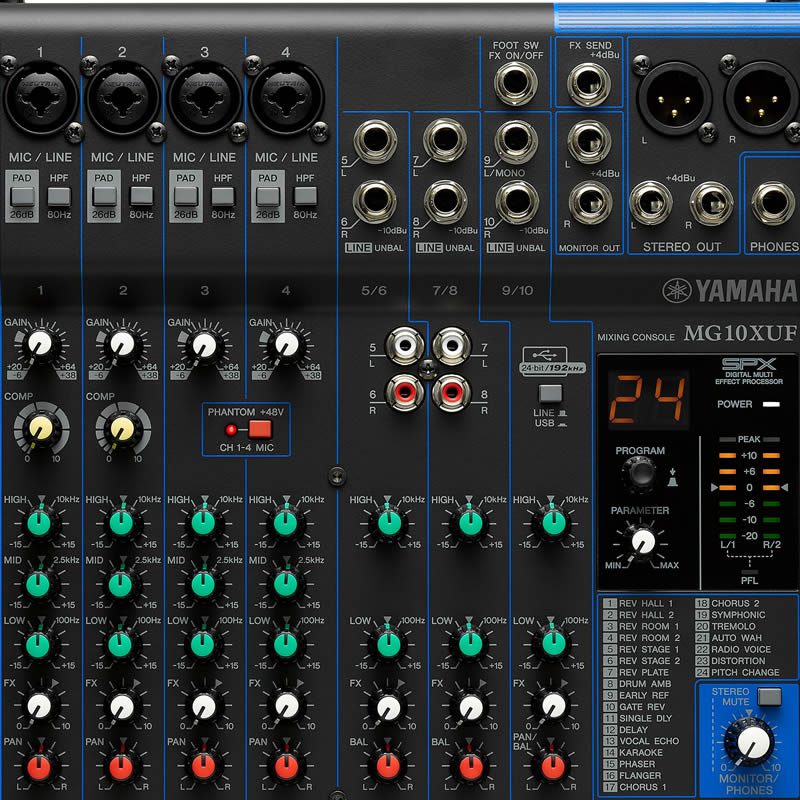Click the channel 10 R line input jack
Viewport: 800px width, 800px height.
[x=517, y=203]
